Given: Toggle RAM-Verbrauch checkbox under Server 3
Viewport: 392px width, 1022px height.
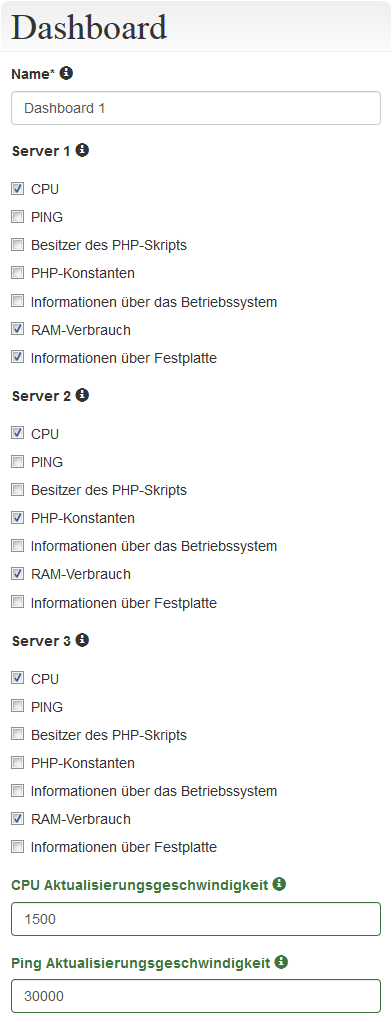Looking at the screenshot, I should (x=18, y=818).
